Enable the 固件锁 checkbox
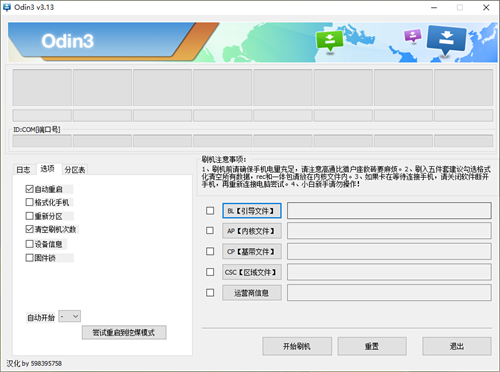The height and width of the screenshot is (372, 500). (29, 258)
